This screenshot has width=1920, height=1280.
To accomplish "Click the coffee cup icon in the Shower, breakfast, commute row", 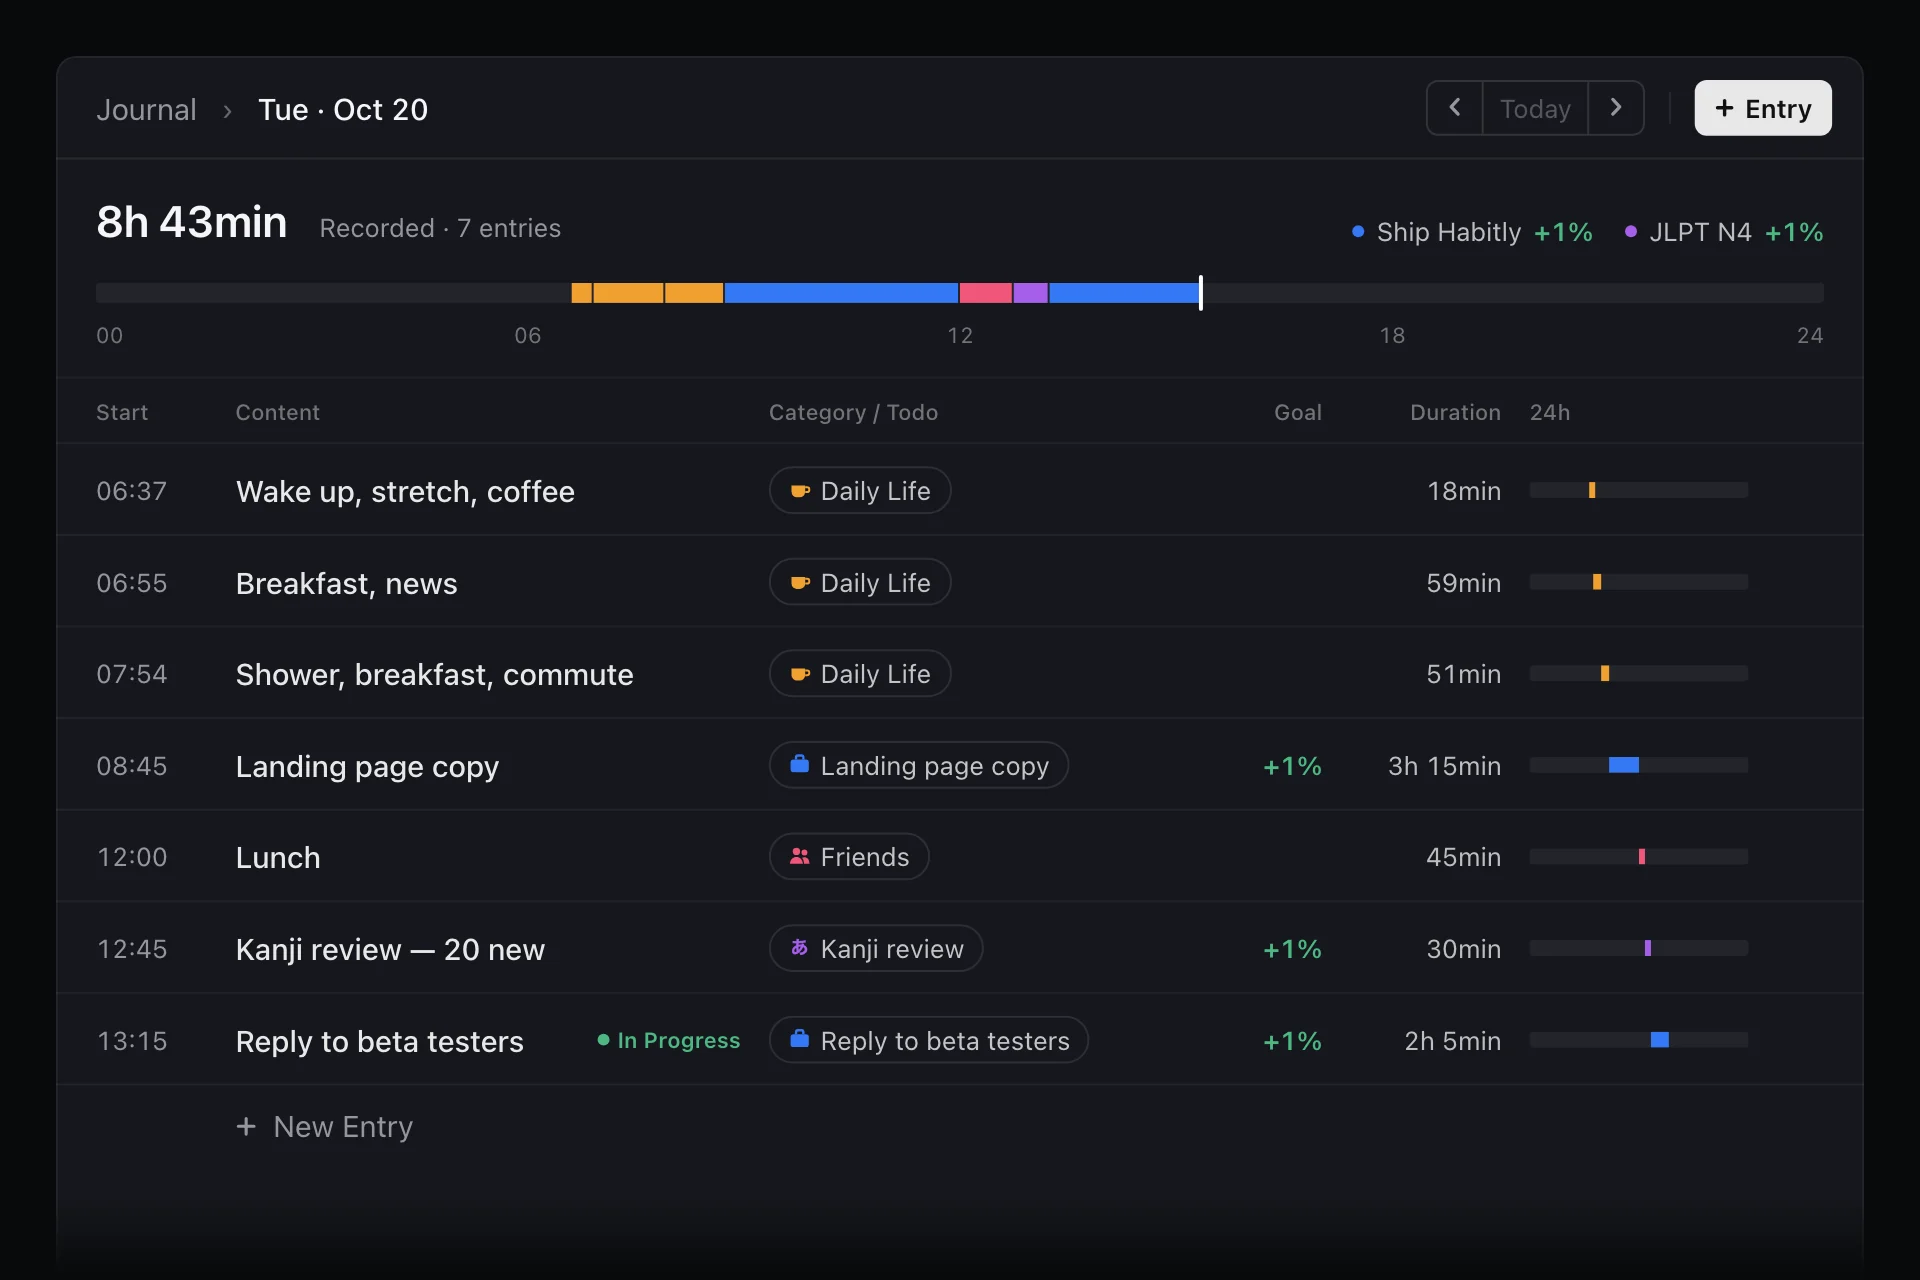I will point(800,674).
